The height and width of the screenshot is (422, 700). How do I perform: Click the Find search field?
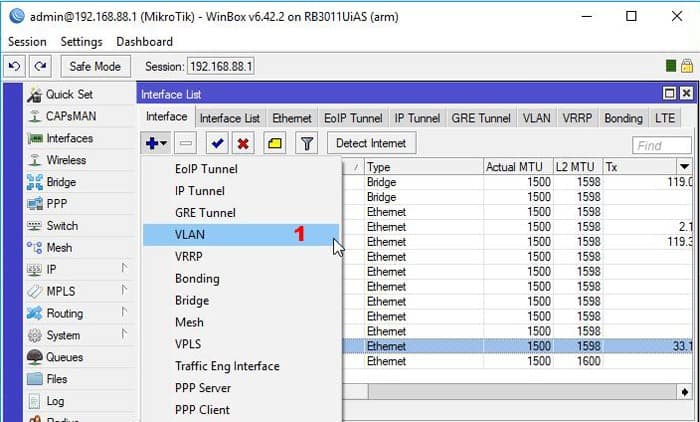coord(662,146)
